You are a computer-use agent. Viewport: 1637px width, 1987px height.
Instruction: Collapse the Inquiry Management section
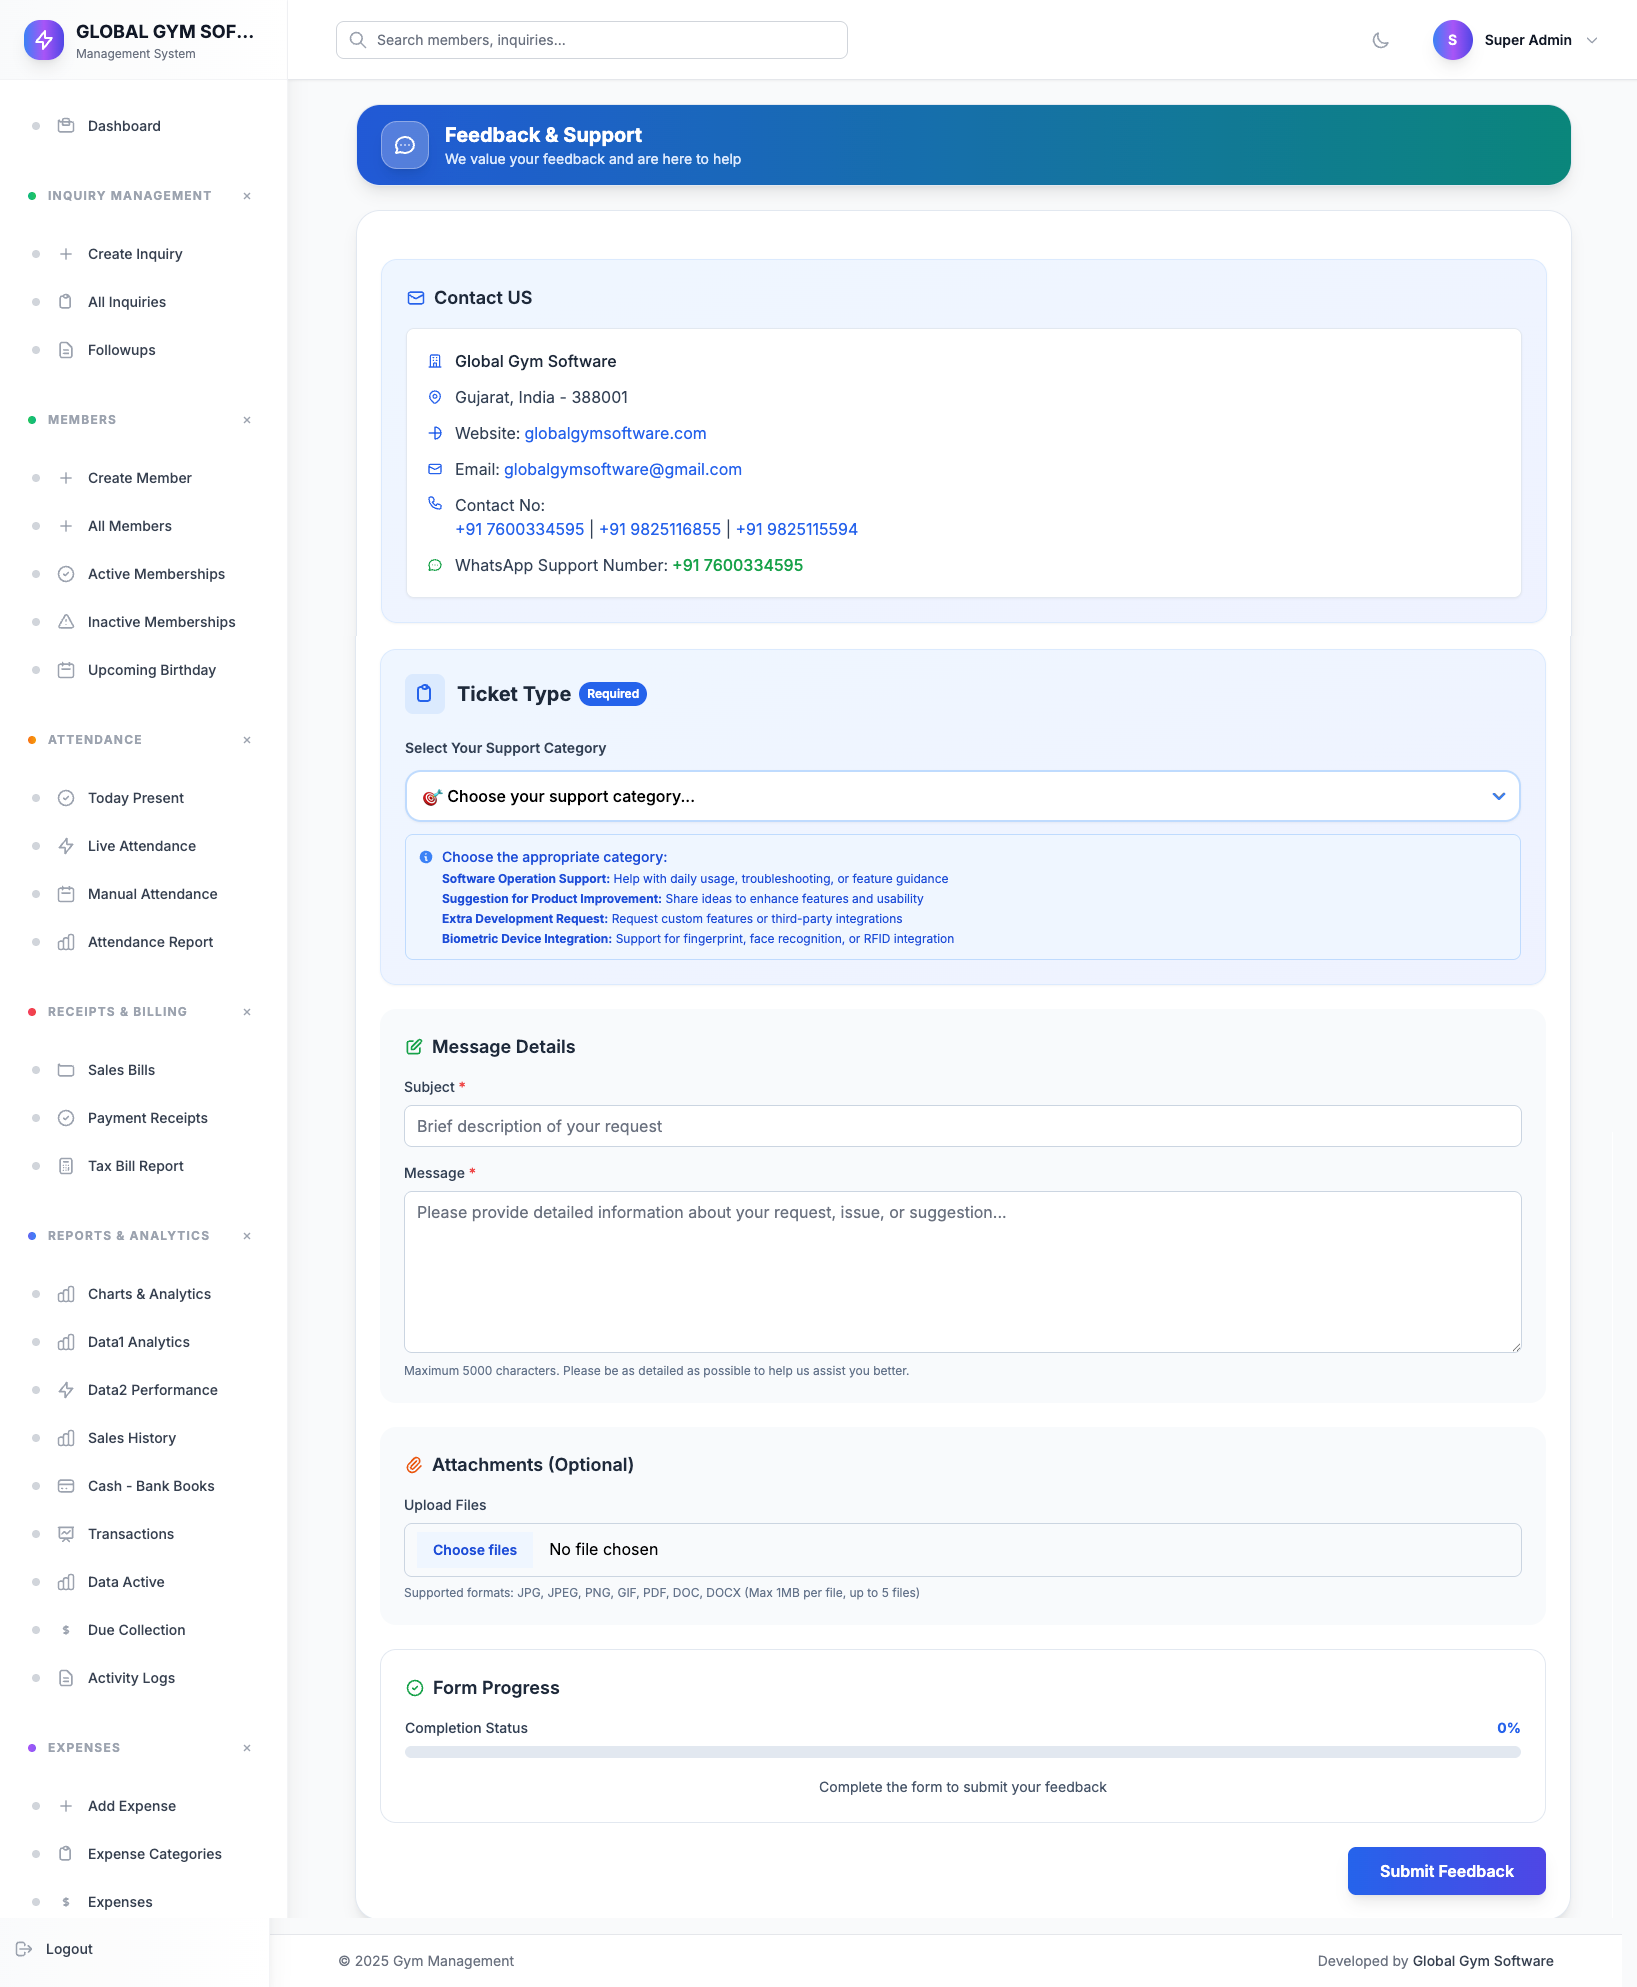[247, 196]
